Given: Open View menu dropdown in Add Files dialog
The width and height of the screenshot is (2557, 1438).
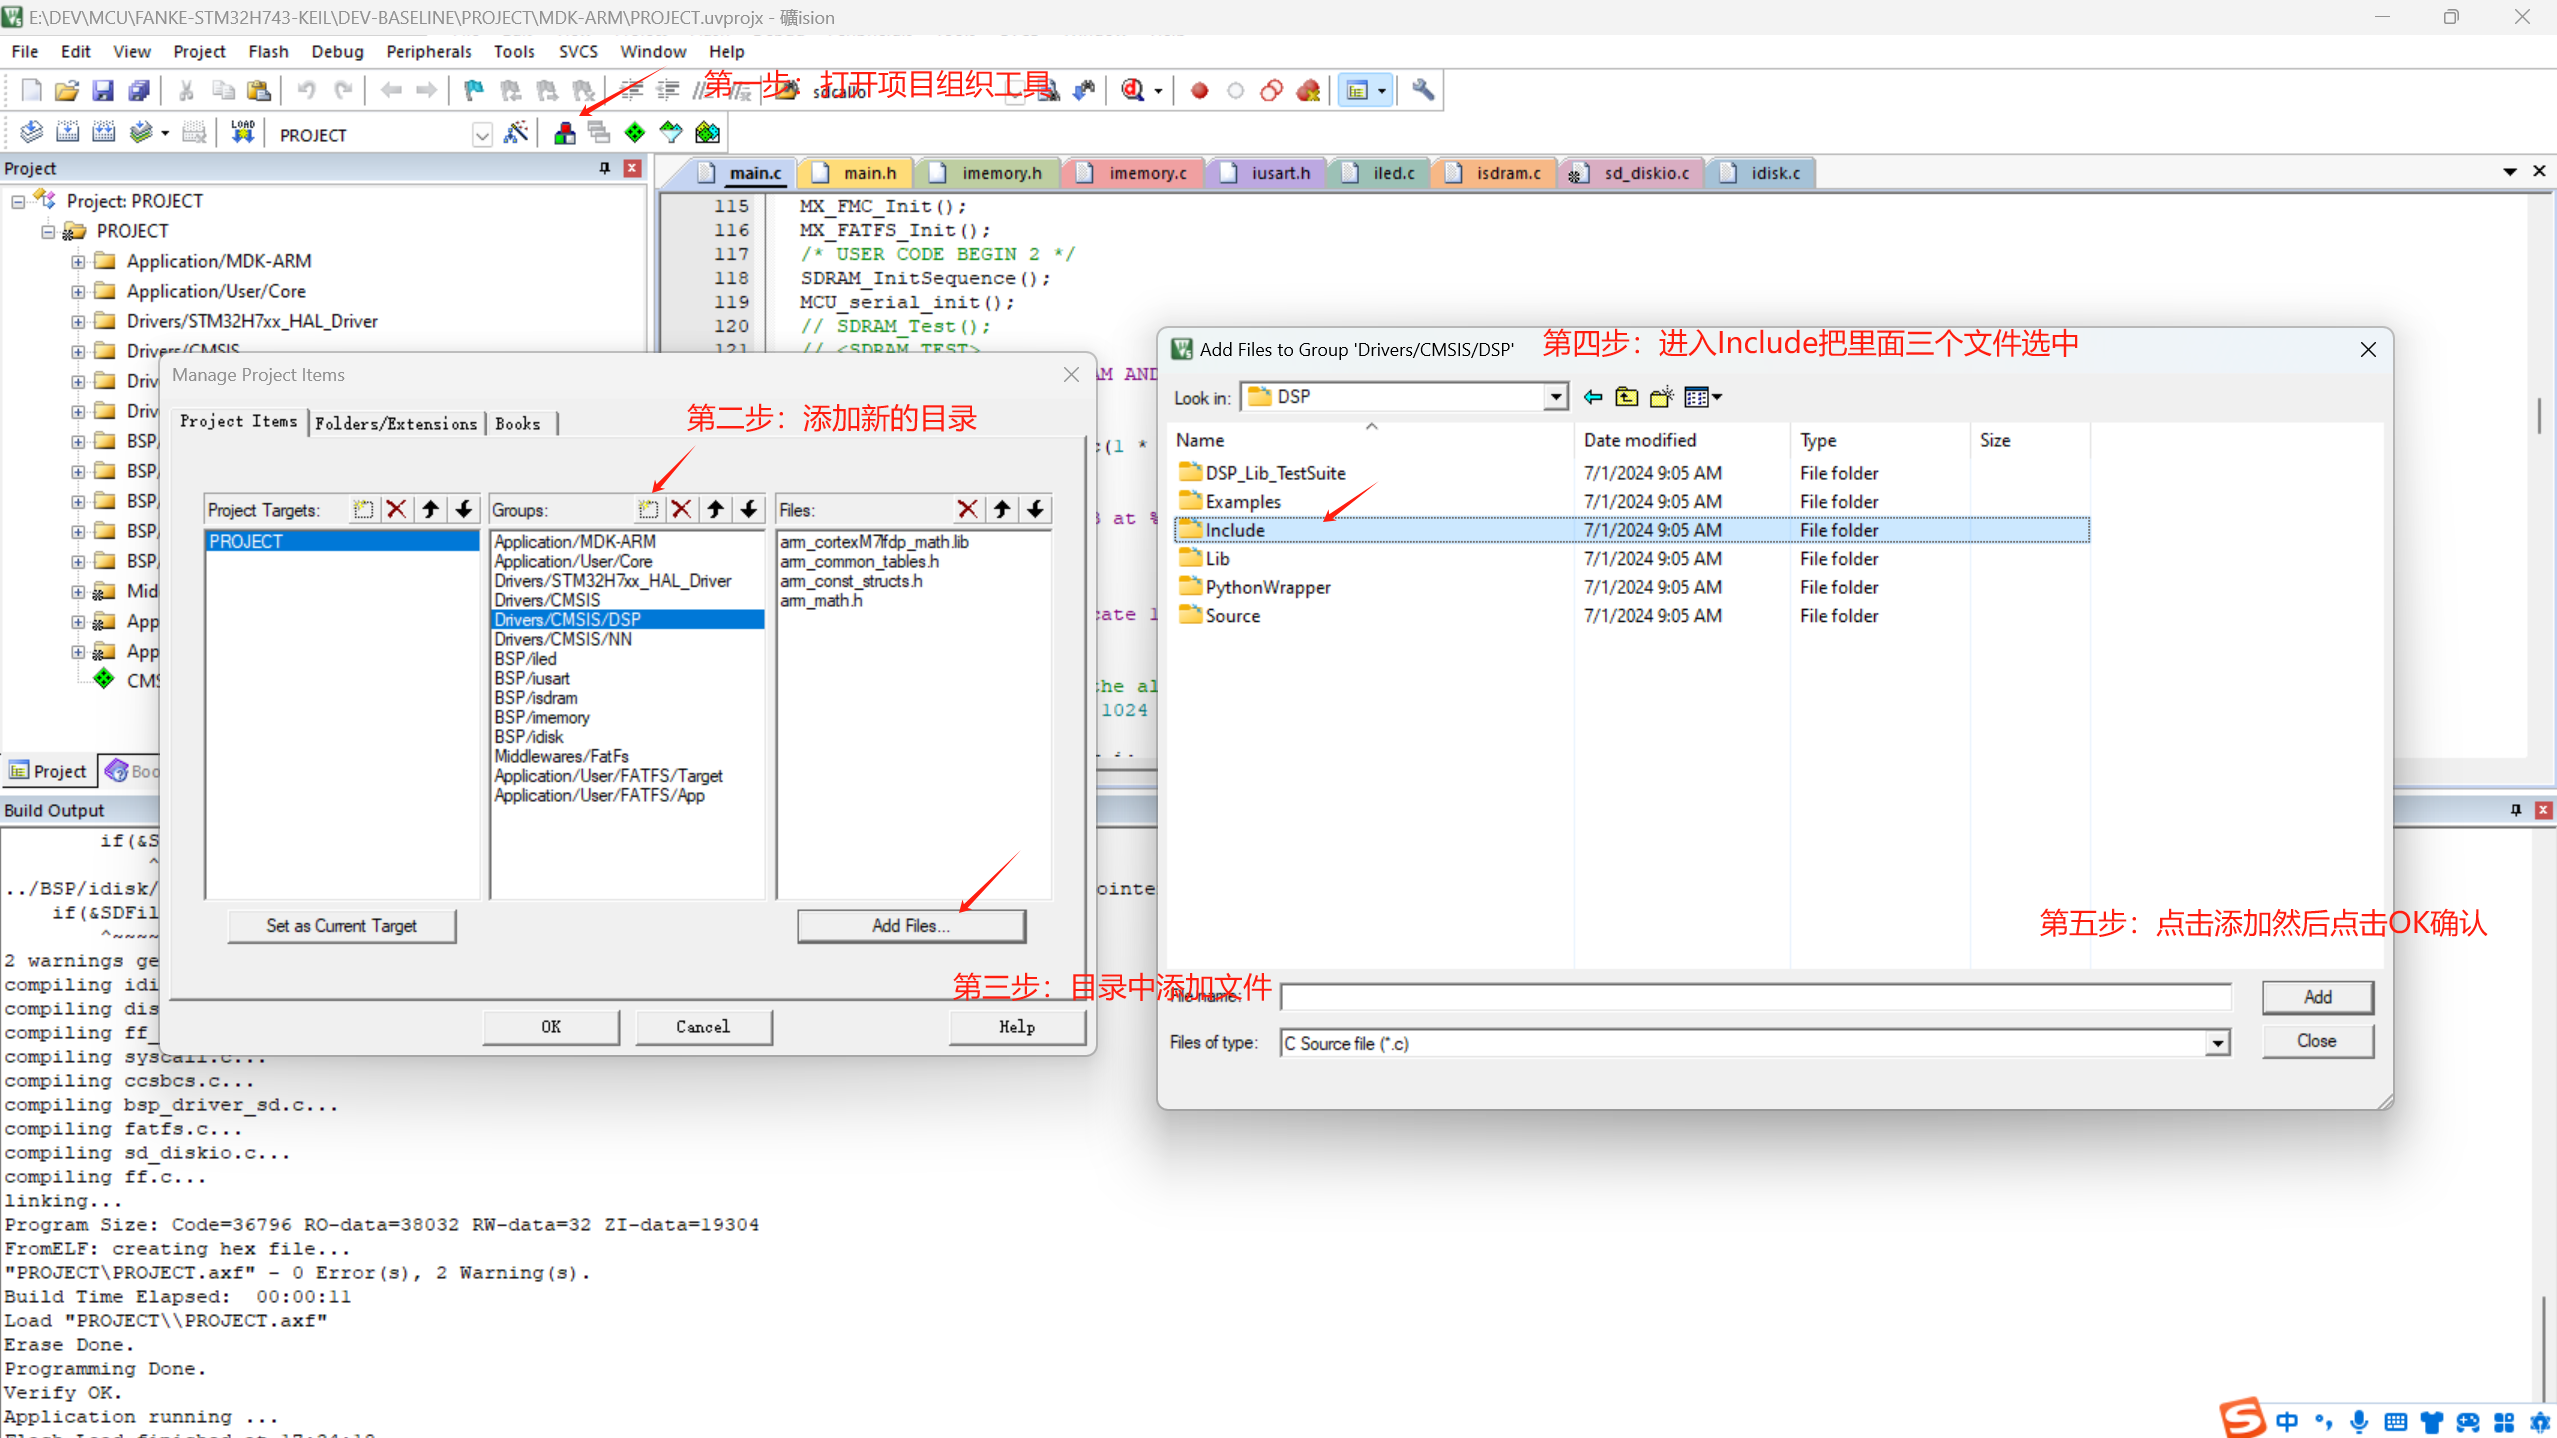Looking at the screenshot, I should (1702, 398).
